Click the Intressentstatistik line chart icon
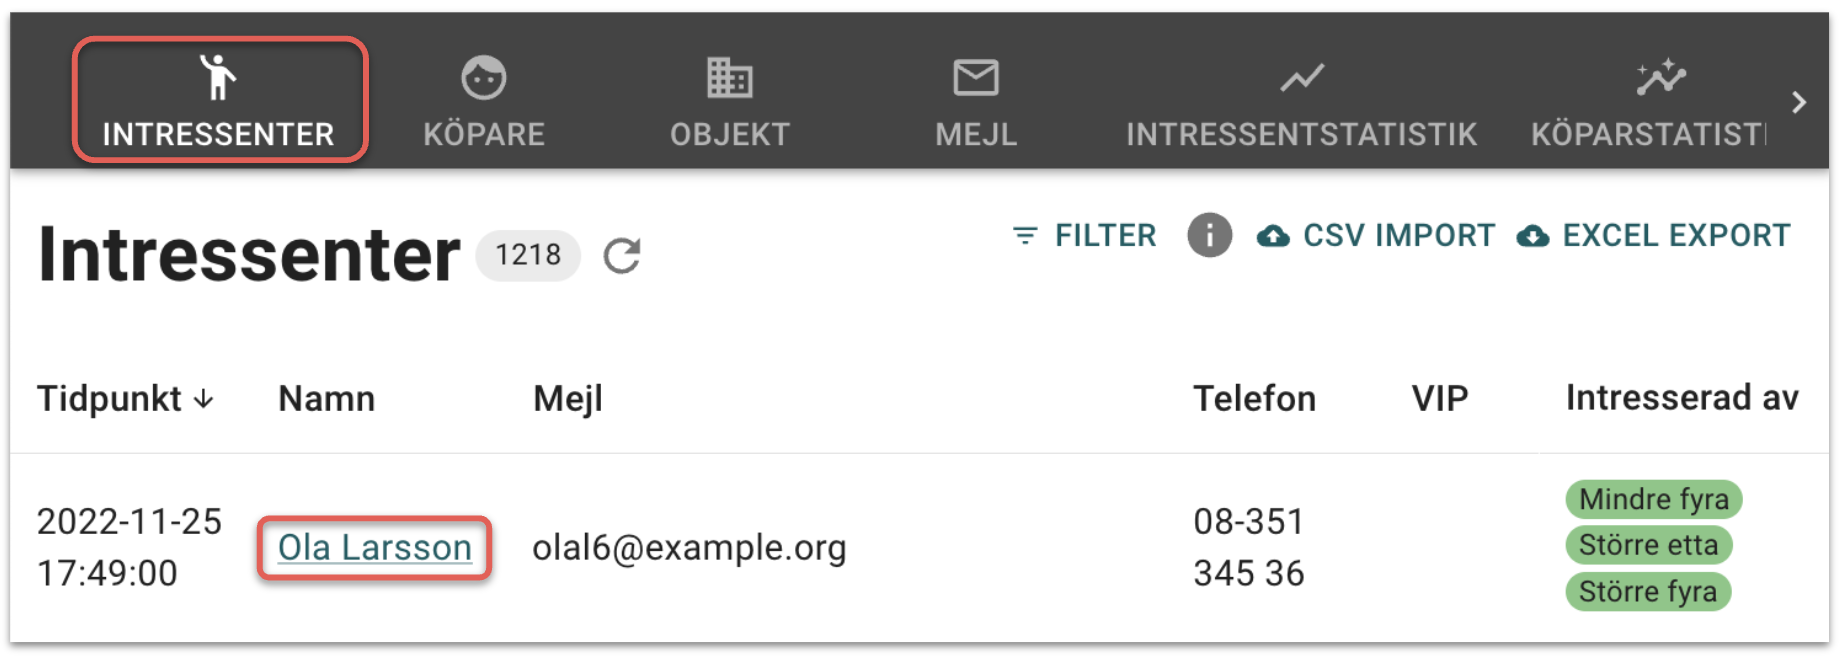 tap(1301, 77)
